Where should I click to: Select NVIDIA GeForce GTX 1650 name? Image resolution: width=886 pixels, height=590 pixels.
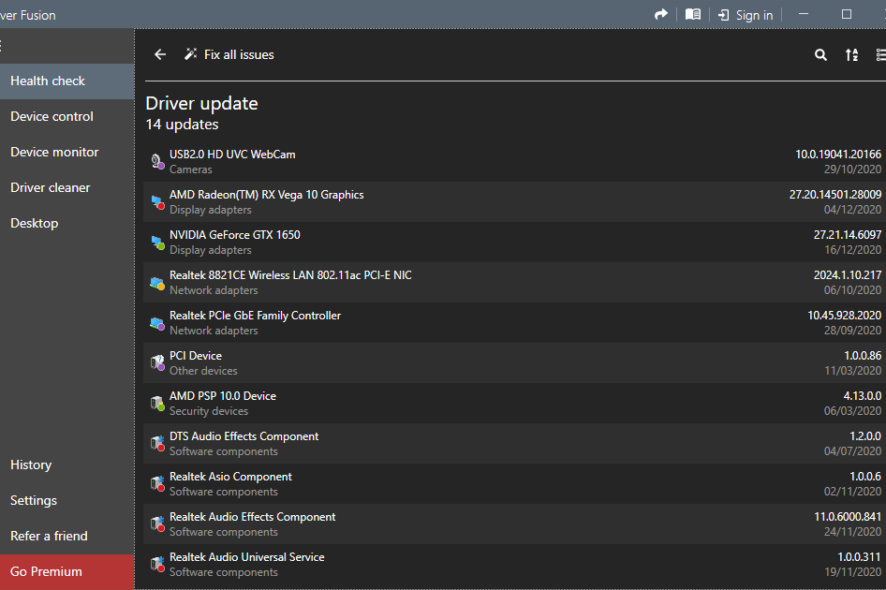click(235, 235)
